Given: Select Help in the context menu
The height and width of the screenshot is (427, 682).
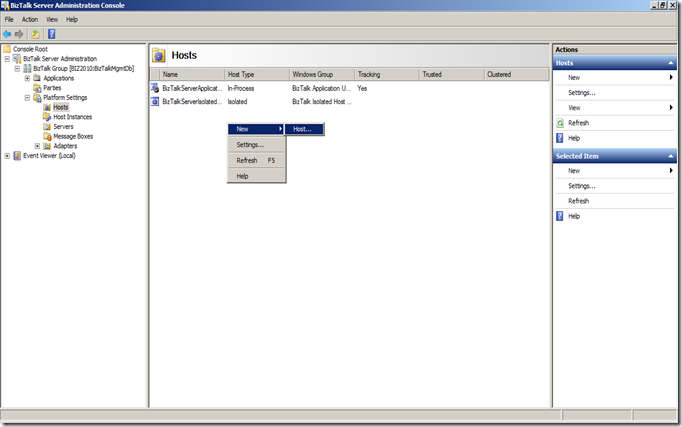Looking at the screenshot, I should [256, 176].
